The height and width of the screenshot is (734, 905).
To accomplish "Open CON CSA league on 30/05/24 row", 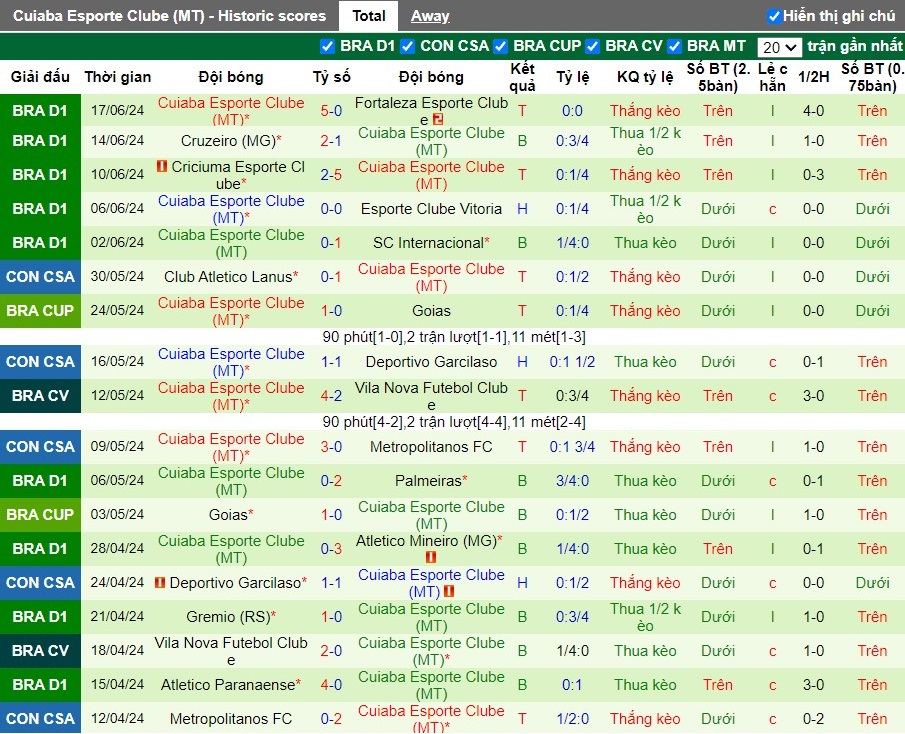I will (40, 277).
